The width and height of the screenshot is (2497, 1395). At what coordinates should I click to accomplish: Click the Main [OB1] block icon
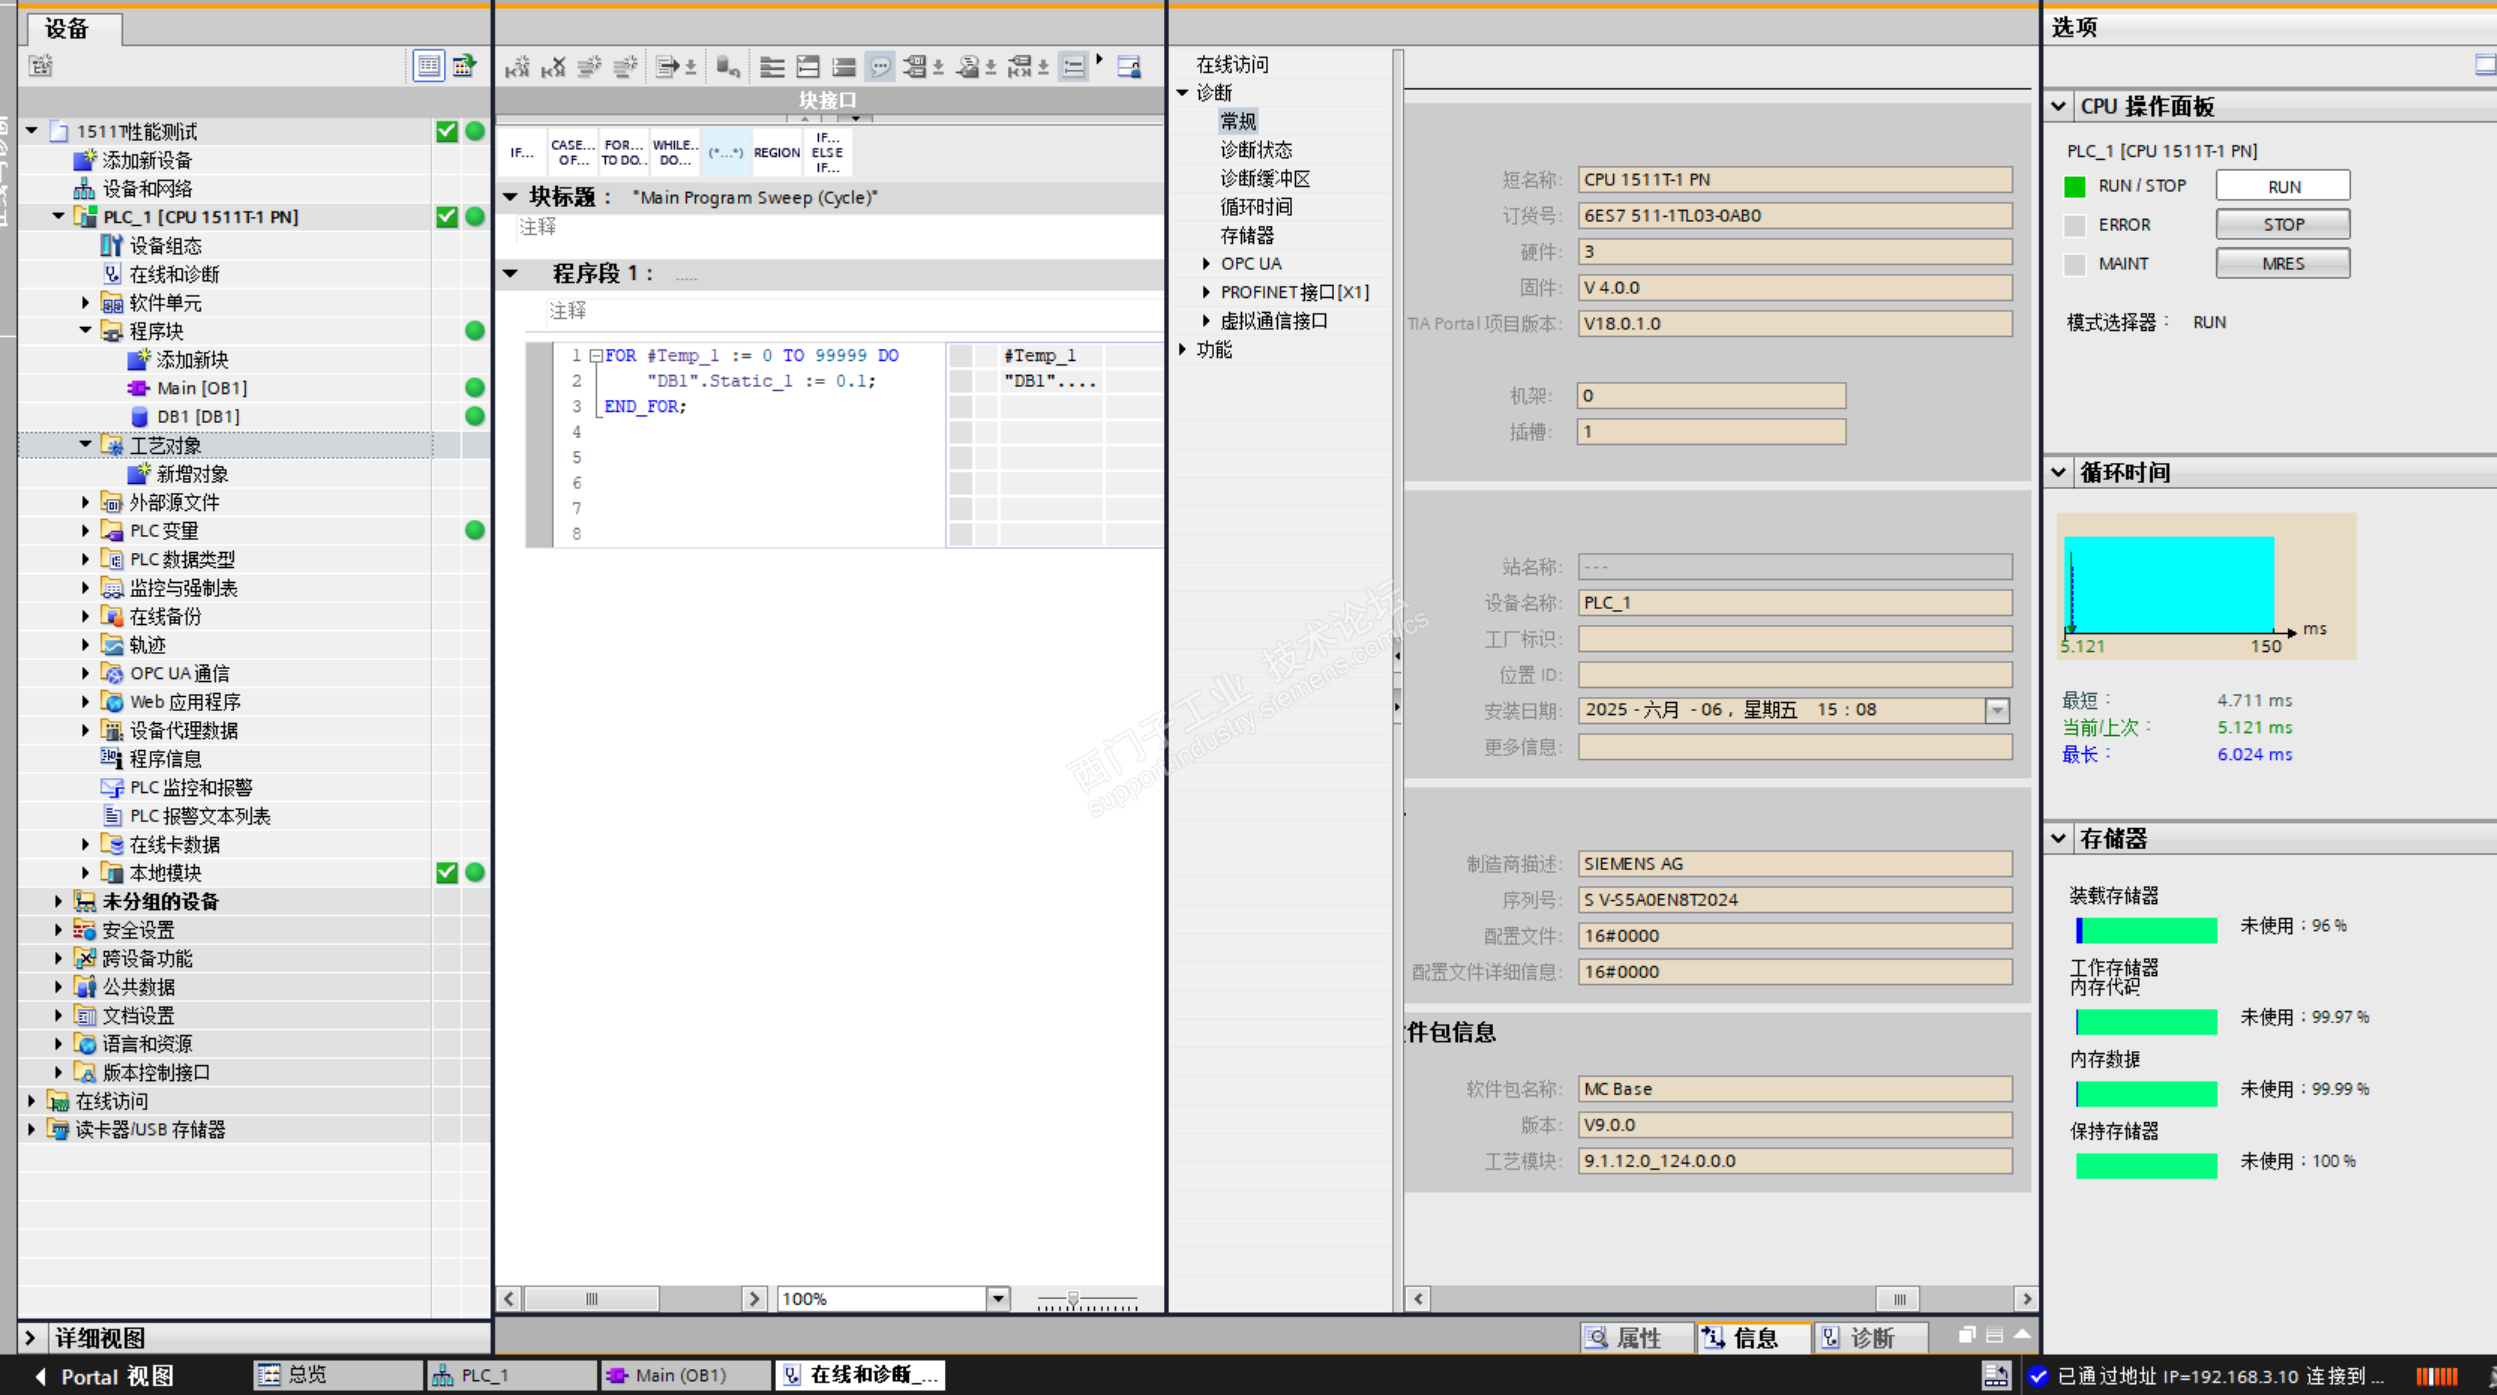coord(138,388)
